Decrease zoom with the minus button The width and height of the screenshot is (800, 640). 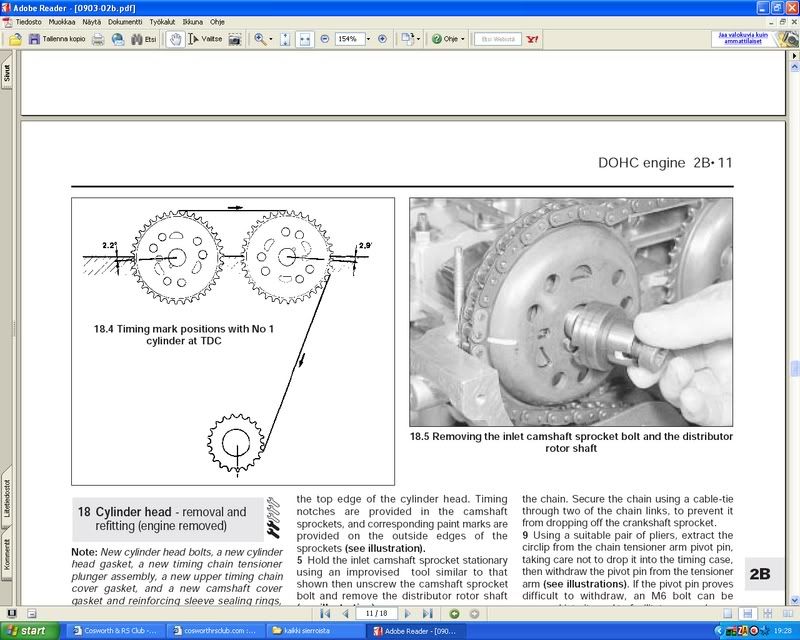coord(324,39)
